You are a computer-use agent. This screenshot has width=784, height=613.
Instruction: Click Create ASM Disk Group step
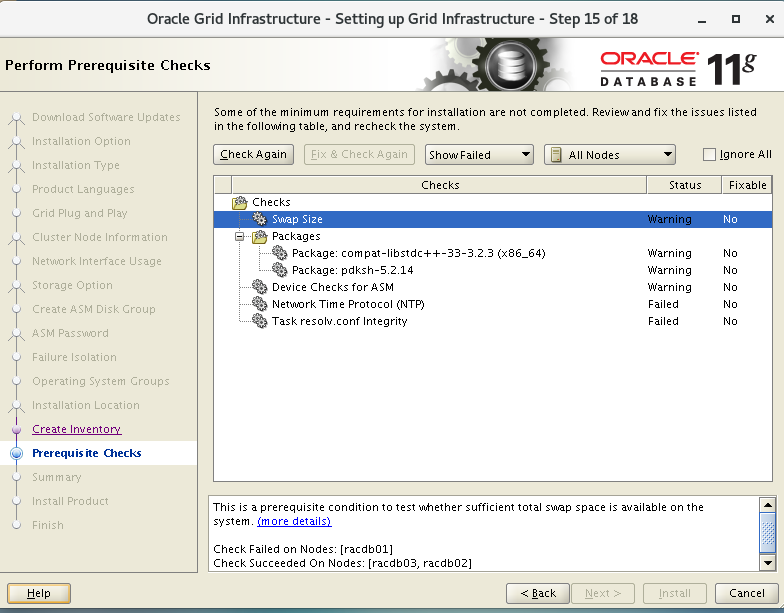coord(94,309)
